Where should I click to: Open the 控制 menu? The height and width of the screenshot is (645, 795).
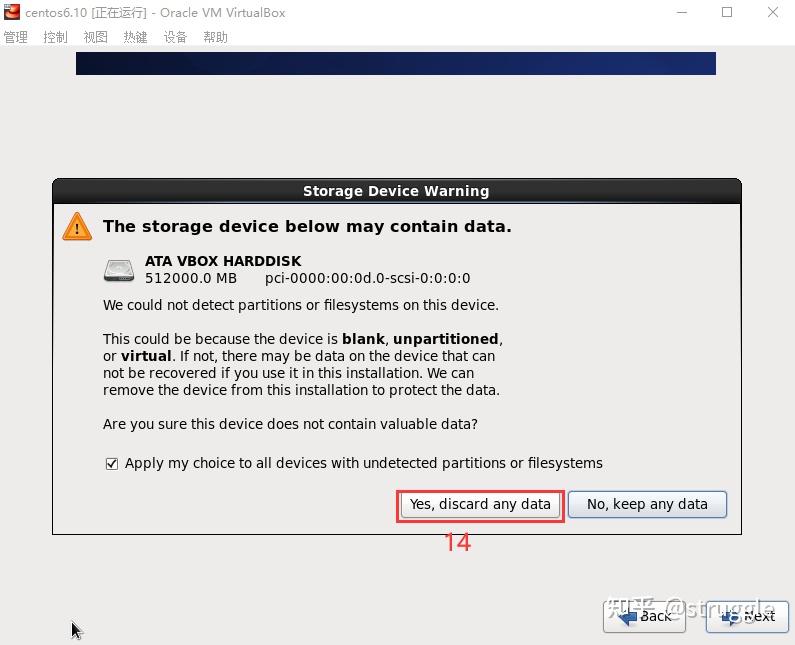pyautogui.click(x=55, y=37)
